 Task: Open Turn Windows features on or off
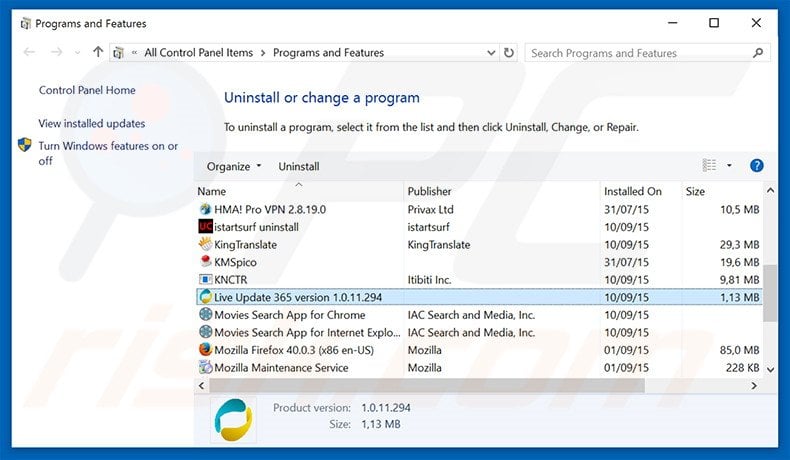pos(108,153)
